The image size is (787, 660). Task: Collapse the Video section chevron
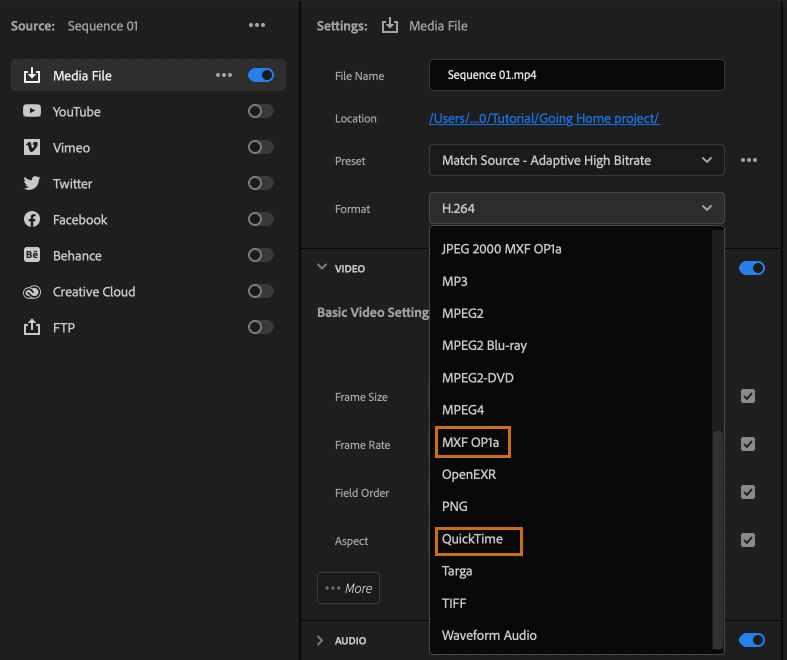tap(322, 268)
